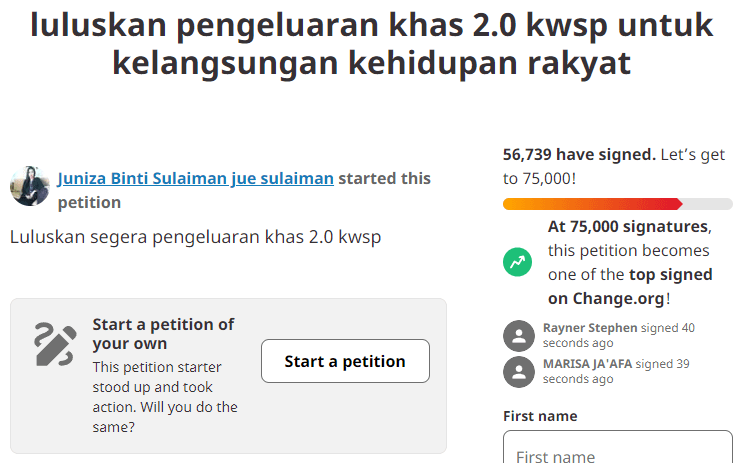Click the 56,739 have signed text
The width and height of the screenshot is (752, 463).
point(579,154)
